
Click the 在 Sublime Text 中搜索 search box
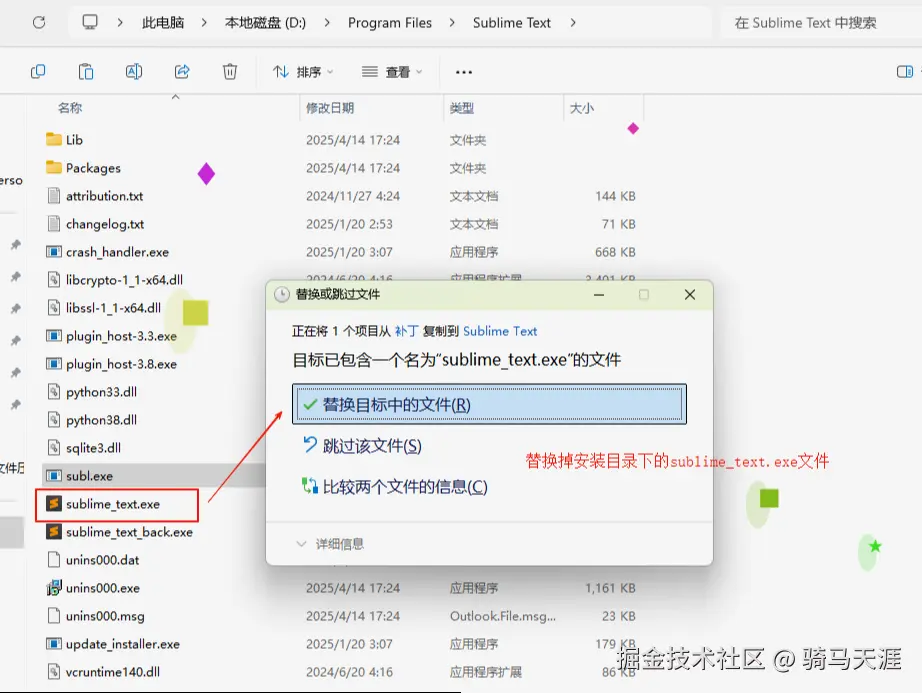pos(821,23)
